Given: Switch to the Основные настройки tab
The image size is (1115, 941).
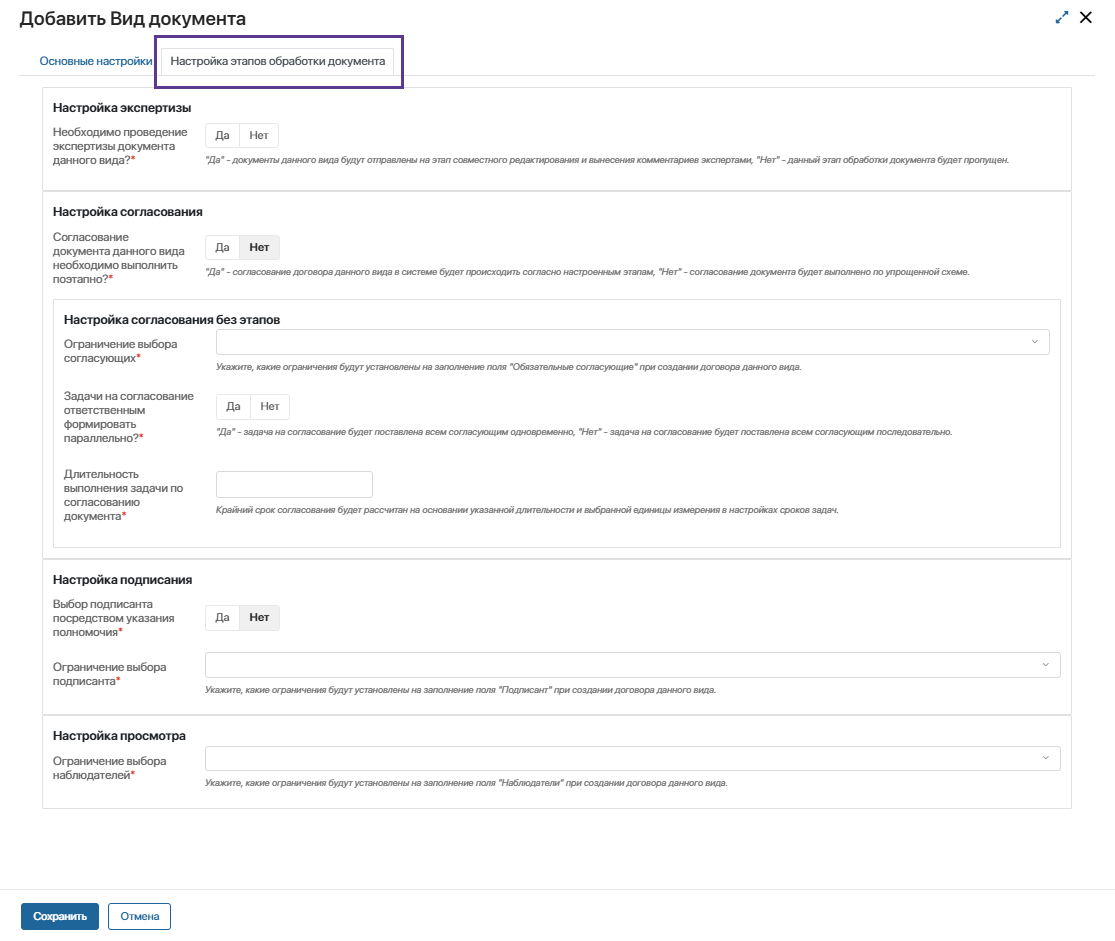Looking at the screenshot, I should point(96,61).
